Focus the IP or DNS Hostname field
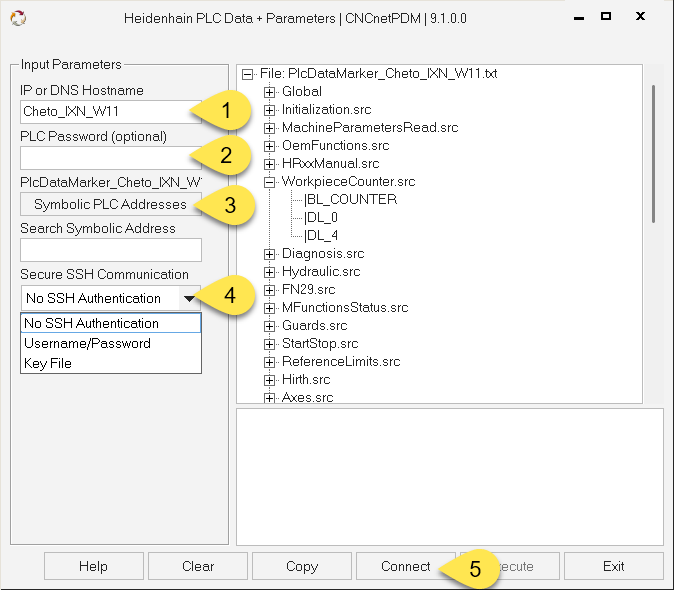 pos(111,112)
